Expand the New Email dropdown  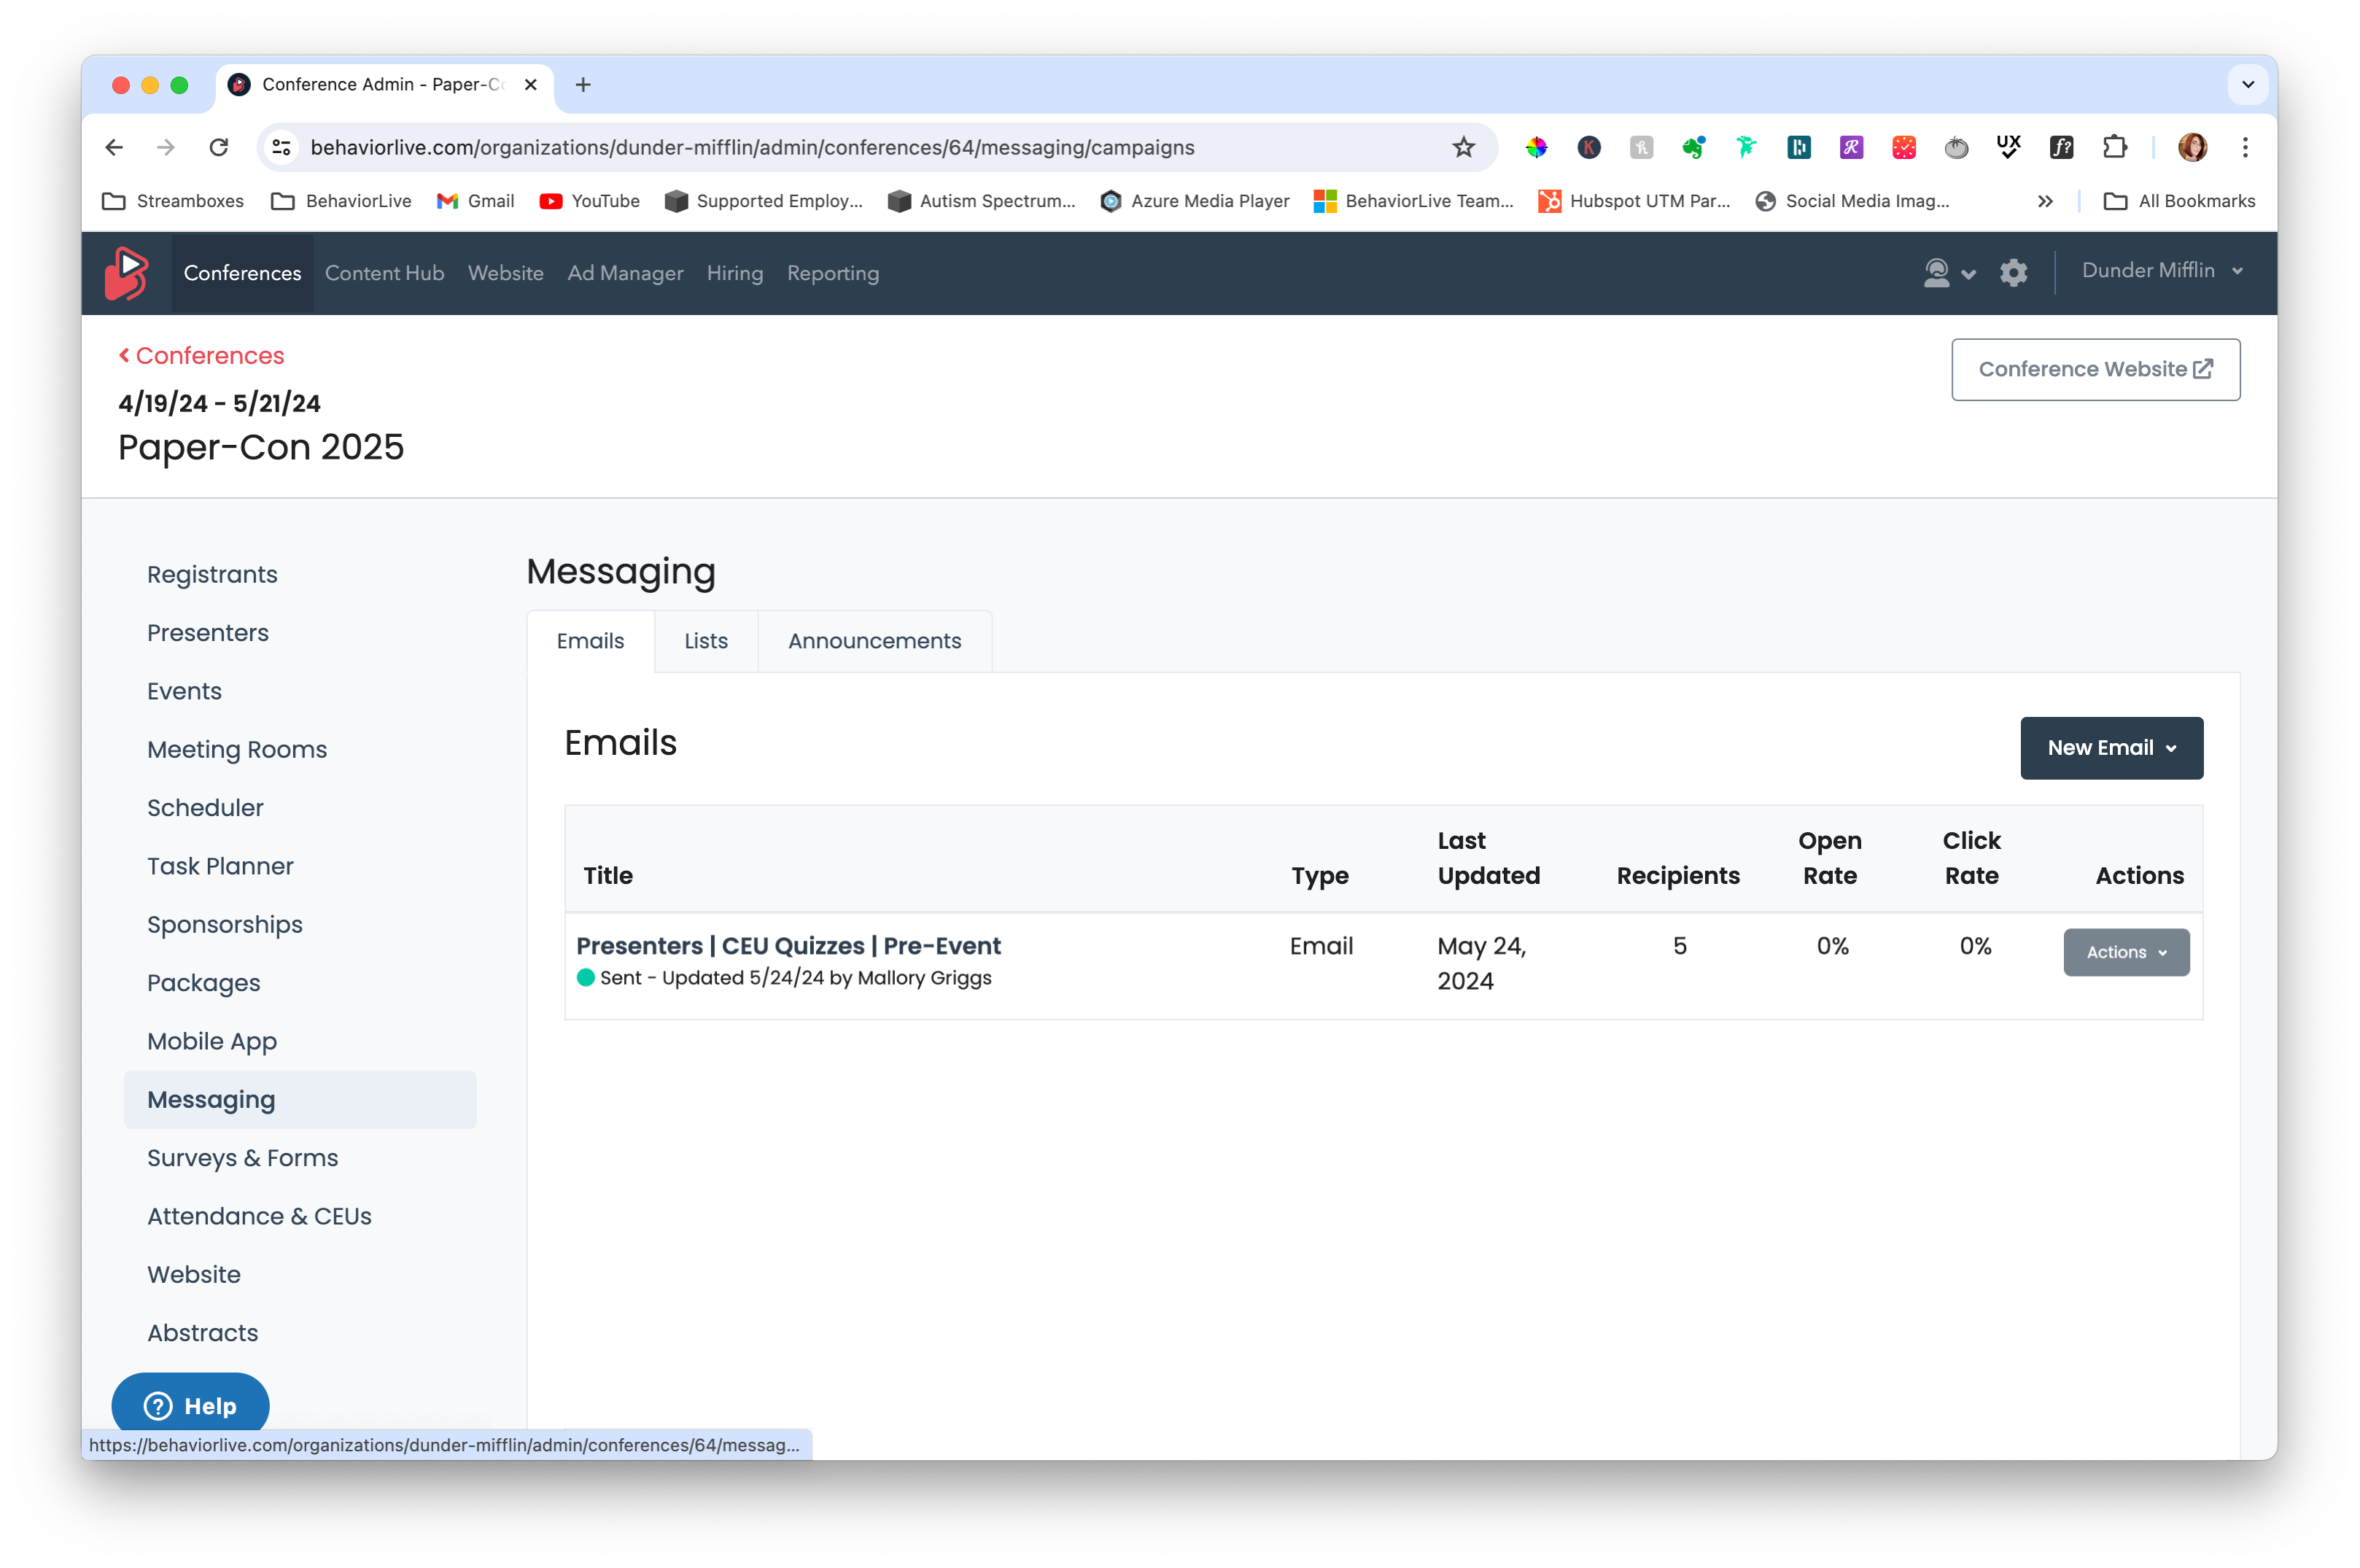point(2111,748)
